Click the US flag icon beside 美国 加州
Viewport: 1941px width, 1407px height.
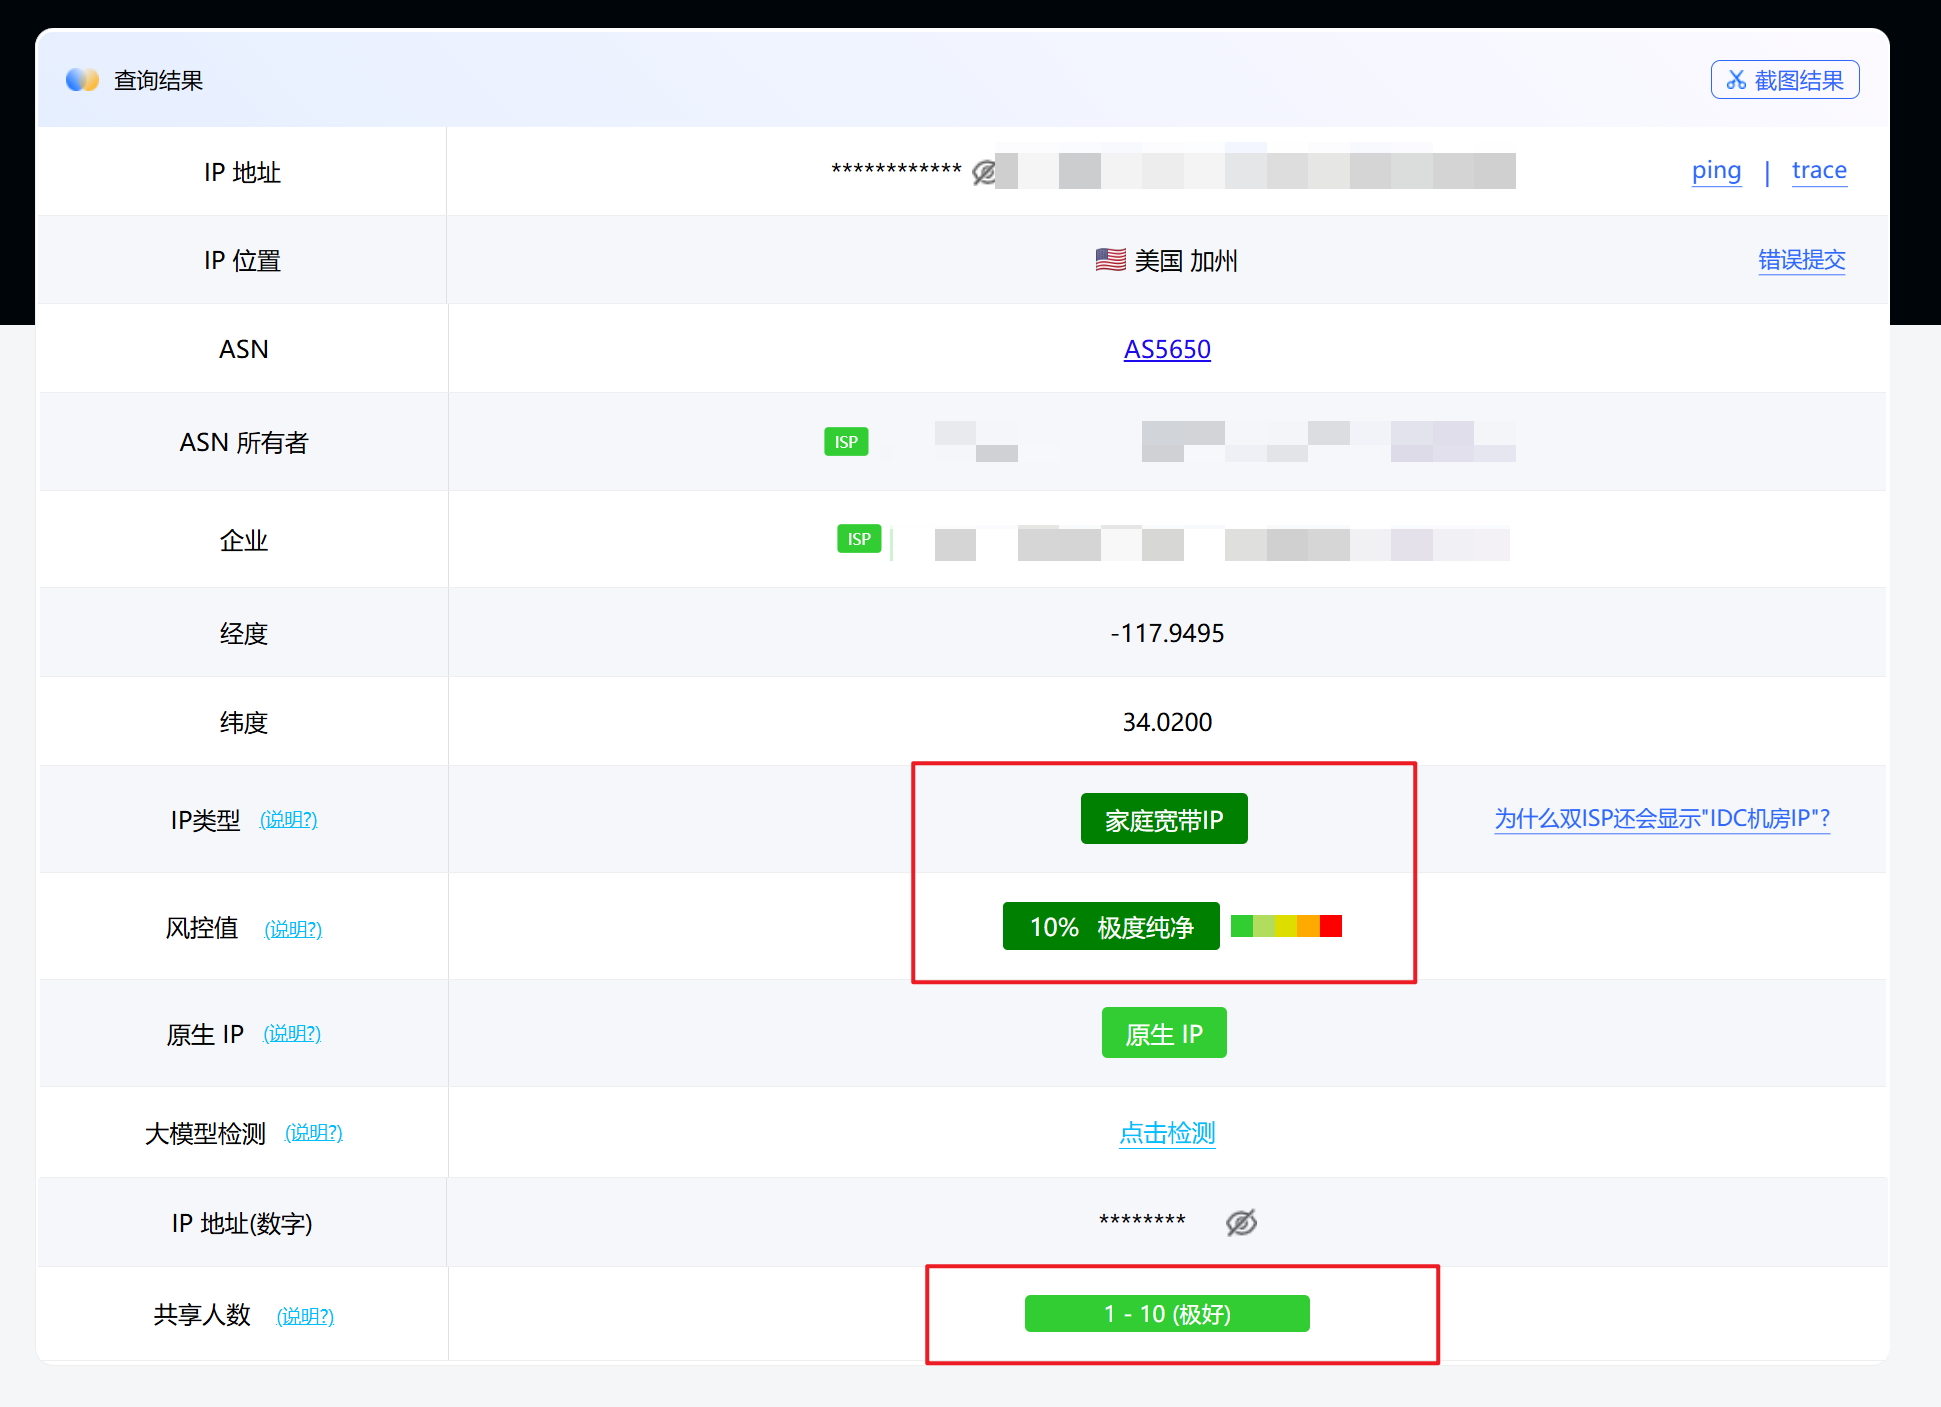coord(1110,260)
